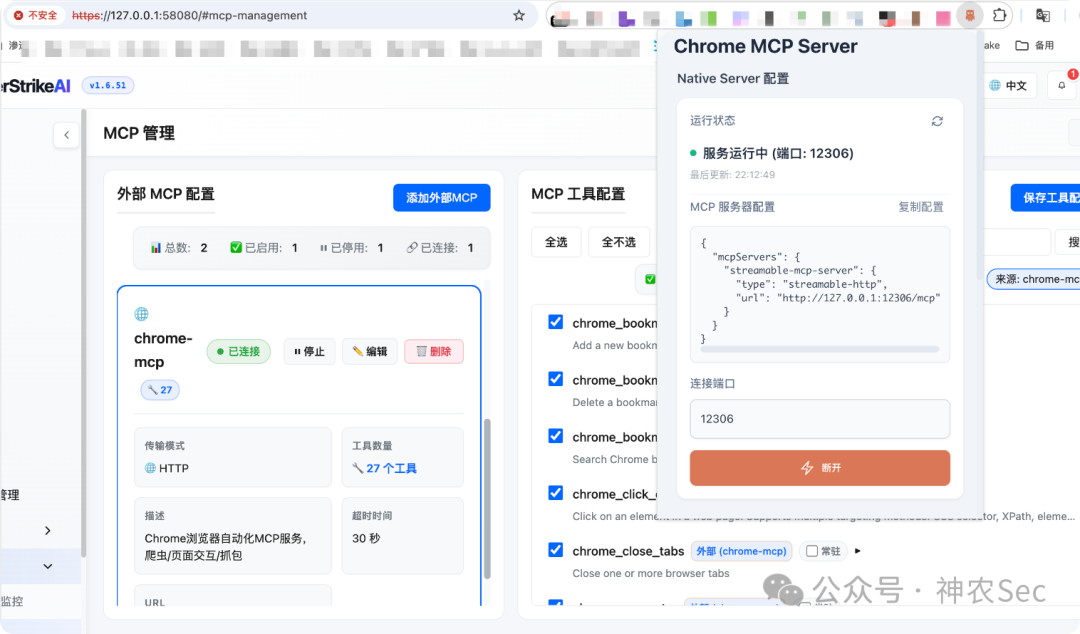Enable 常驻 for chrome_close_tabs
1080x634 pixels.
point(812,551)
